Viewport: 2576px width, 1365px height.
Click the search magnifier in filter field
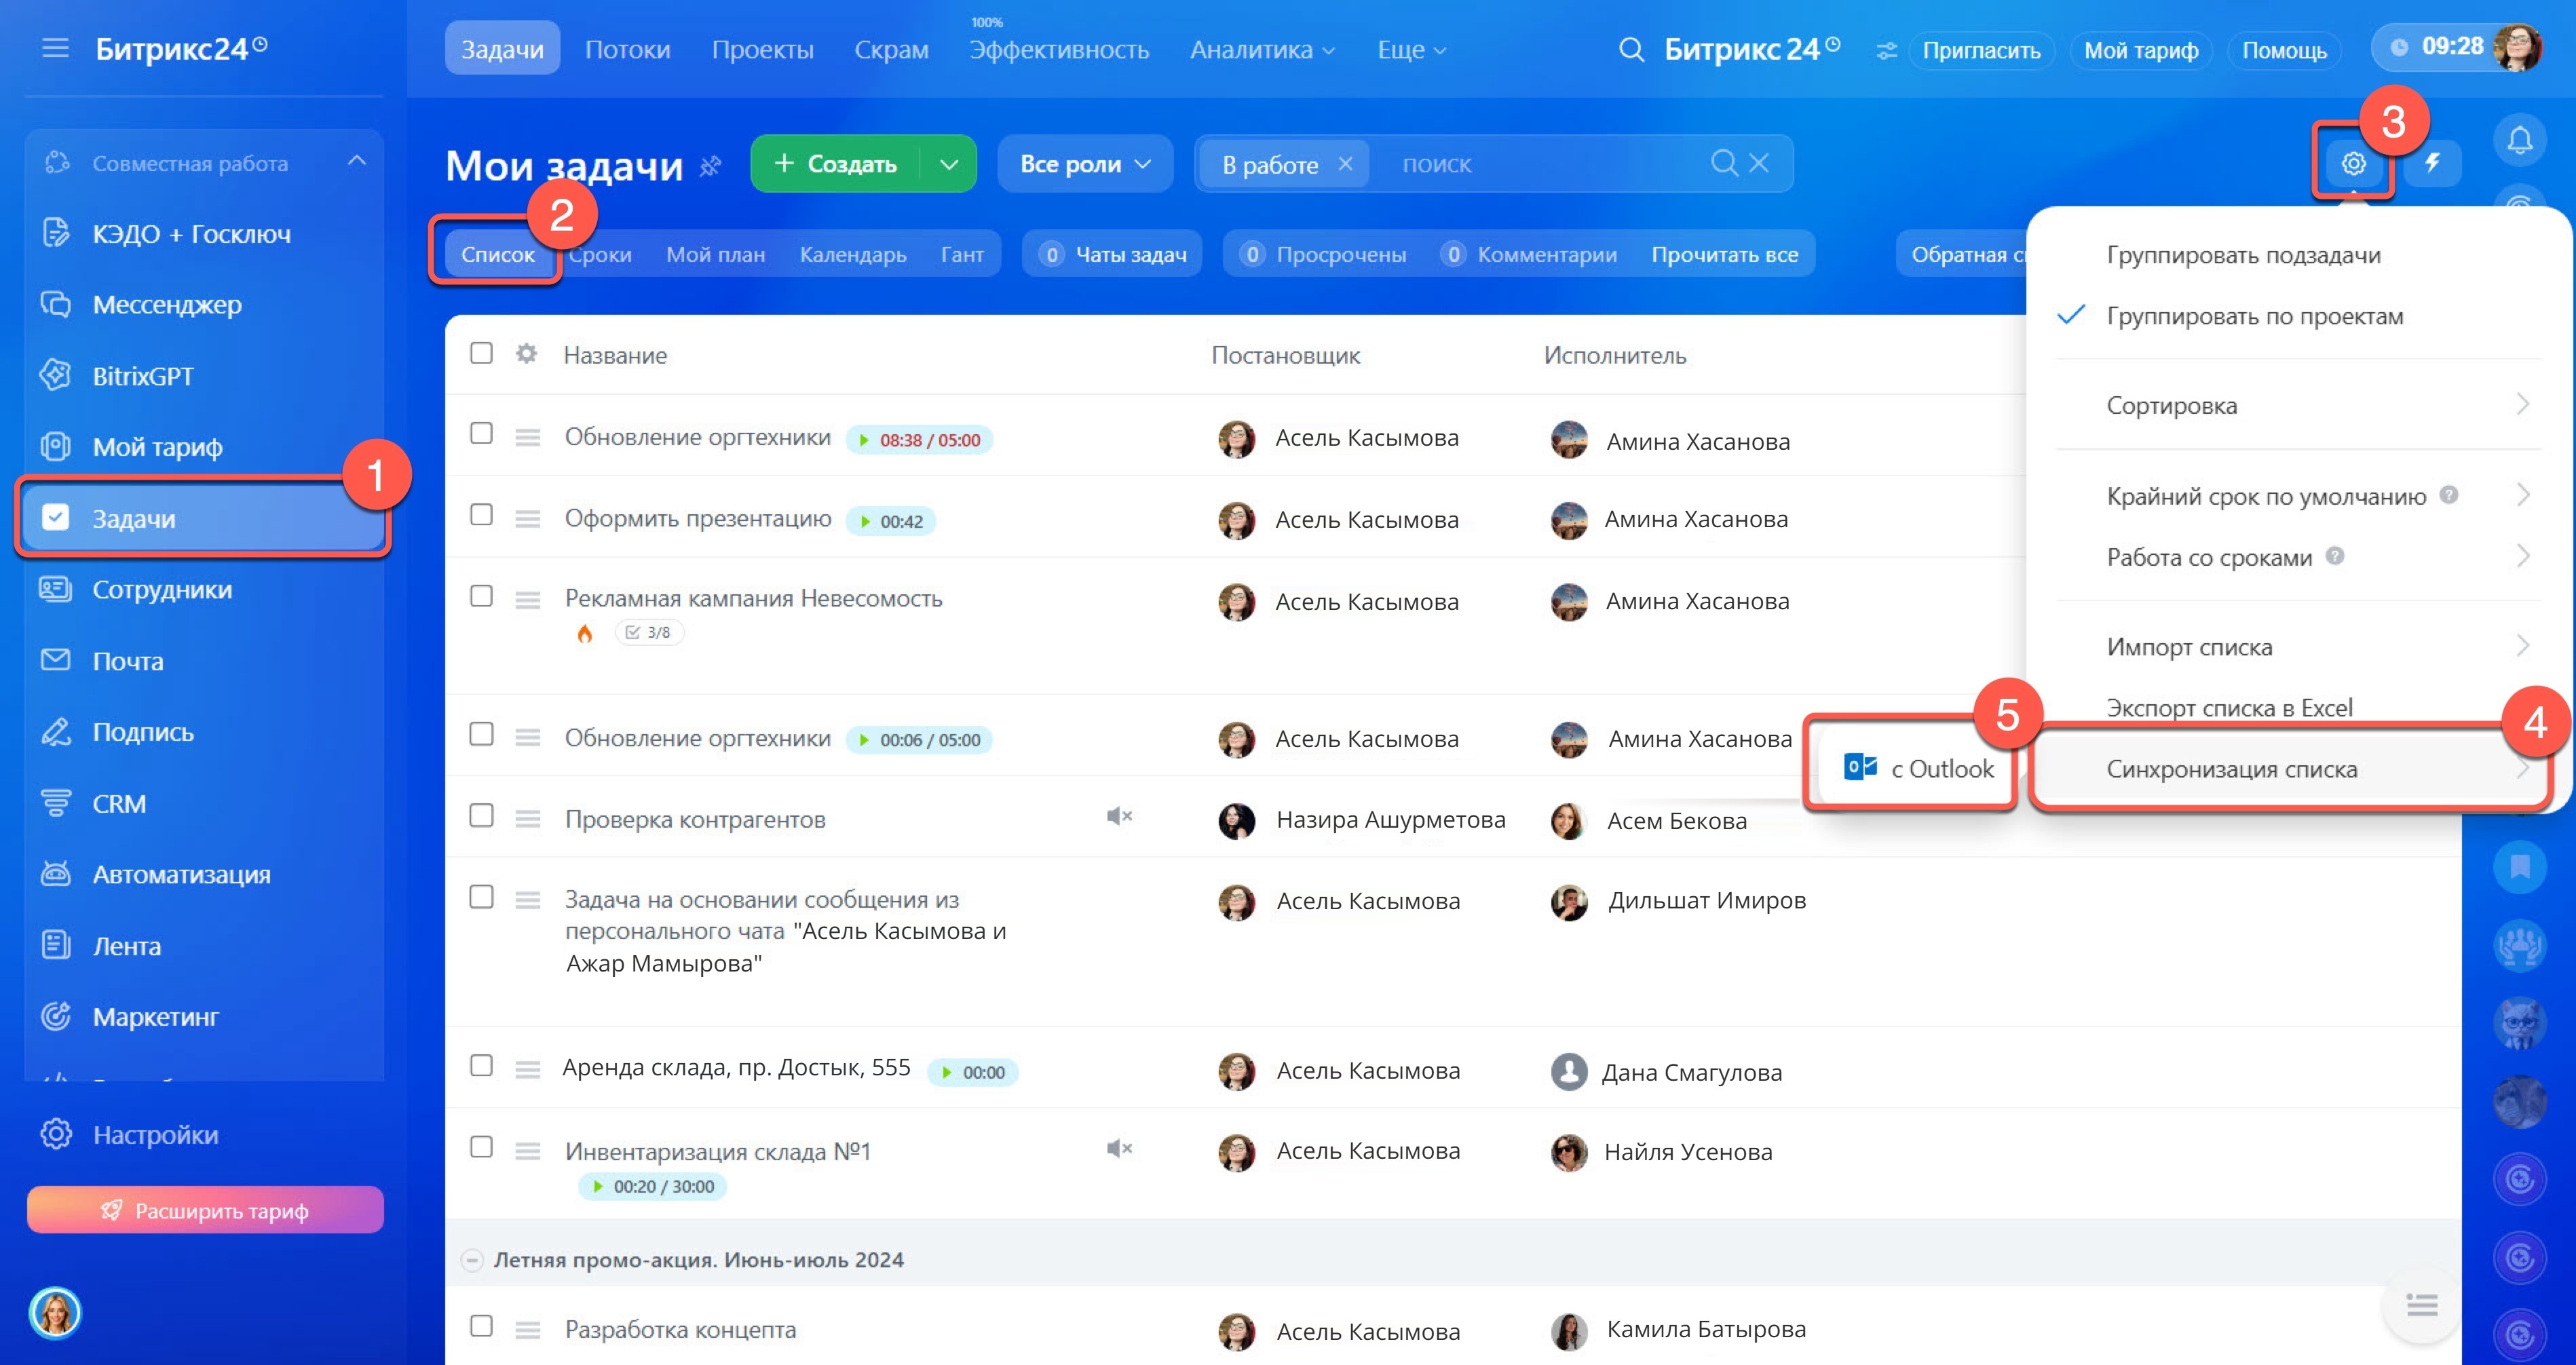1724,163
